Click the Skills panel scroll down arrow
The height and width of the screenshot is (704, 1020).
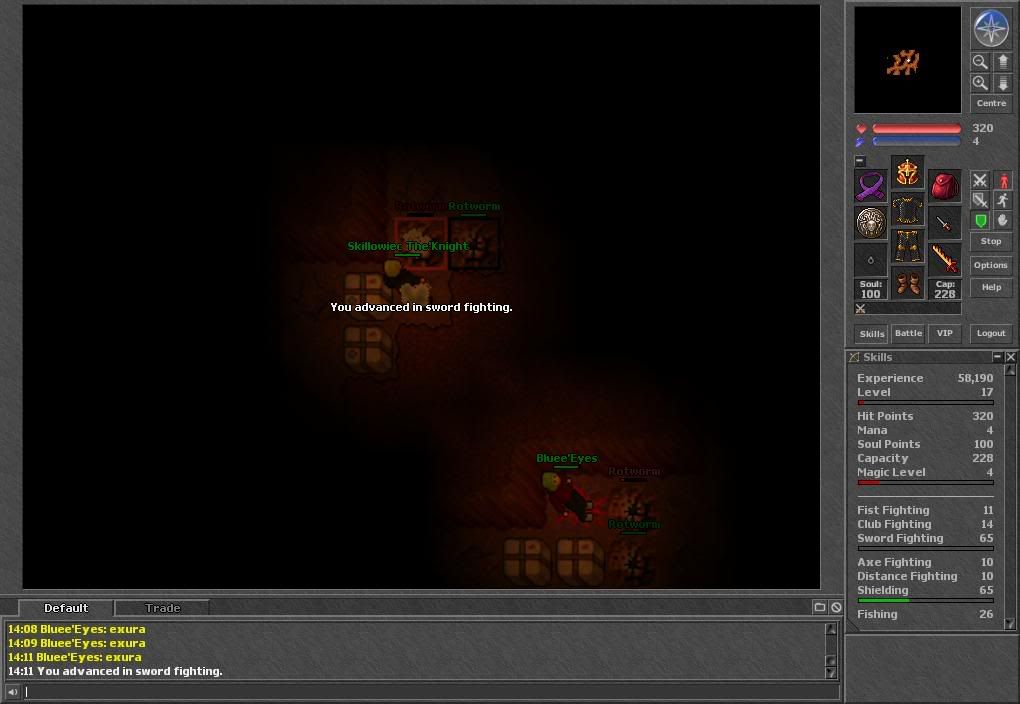coord(1010,623)
